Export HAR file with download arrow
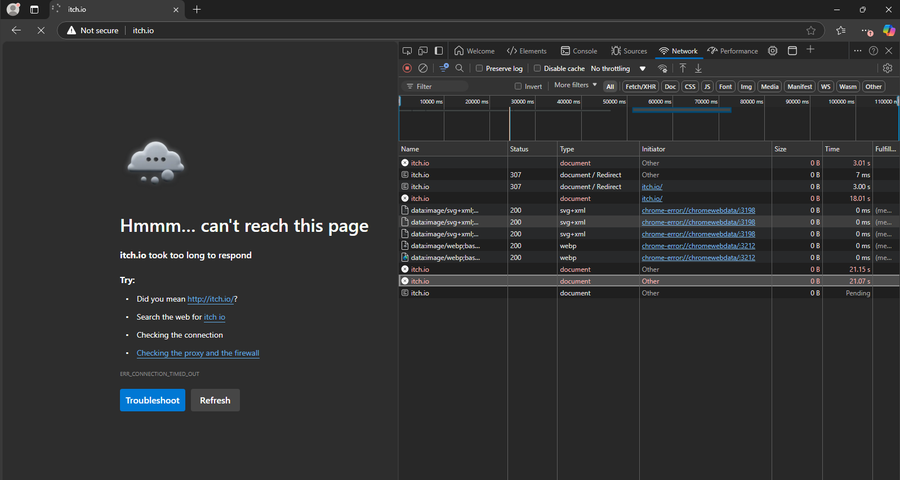 pyautogui.click(x=698, y=68)
